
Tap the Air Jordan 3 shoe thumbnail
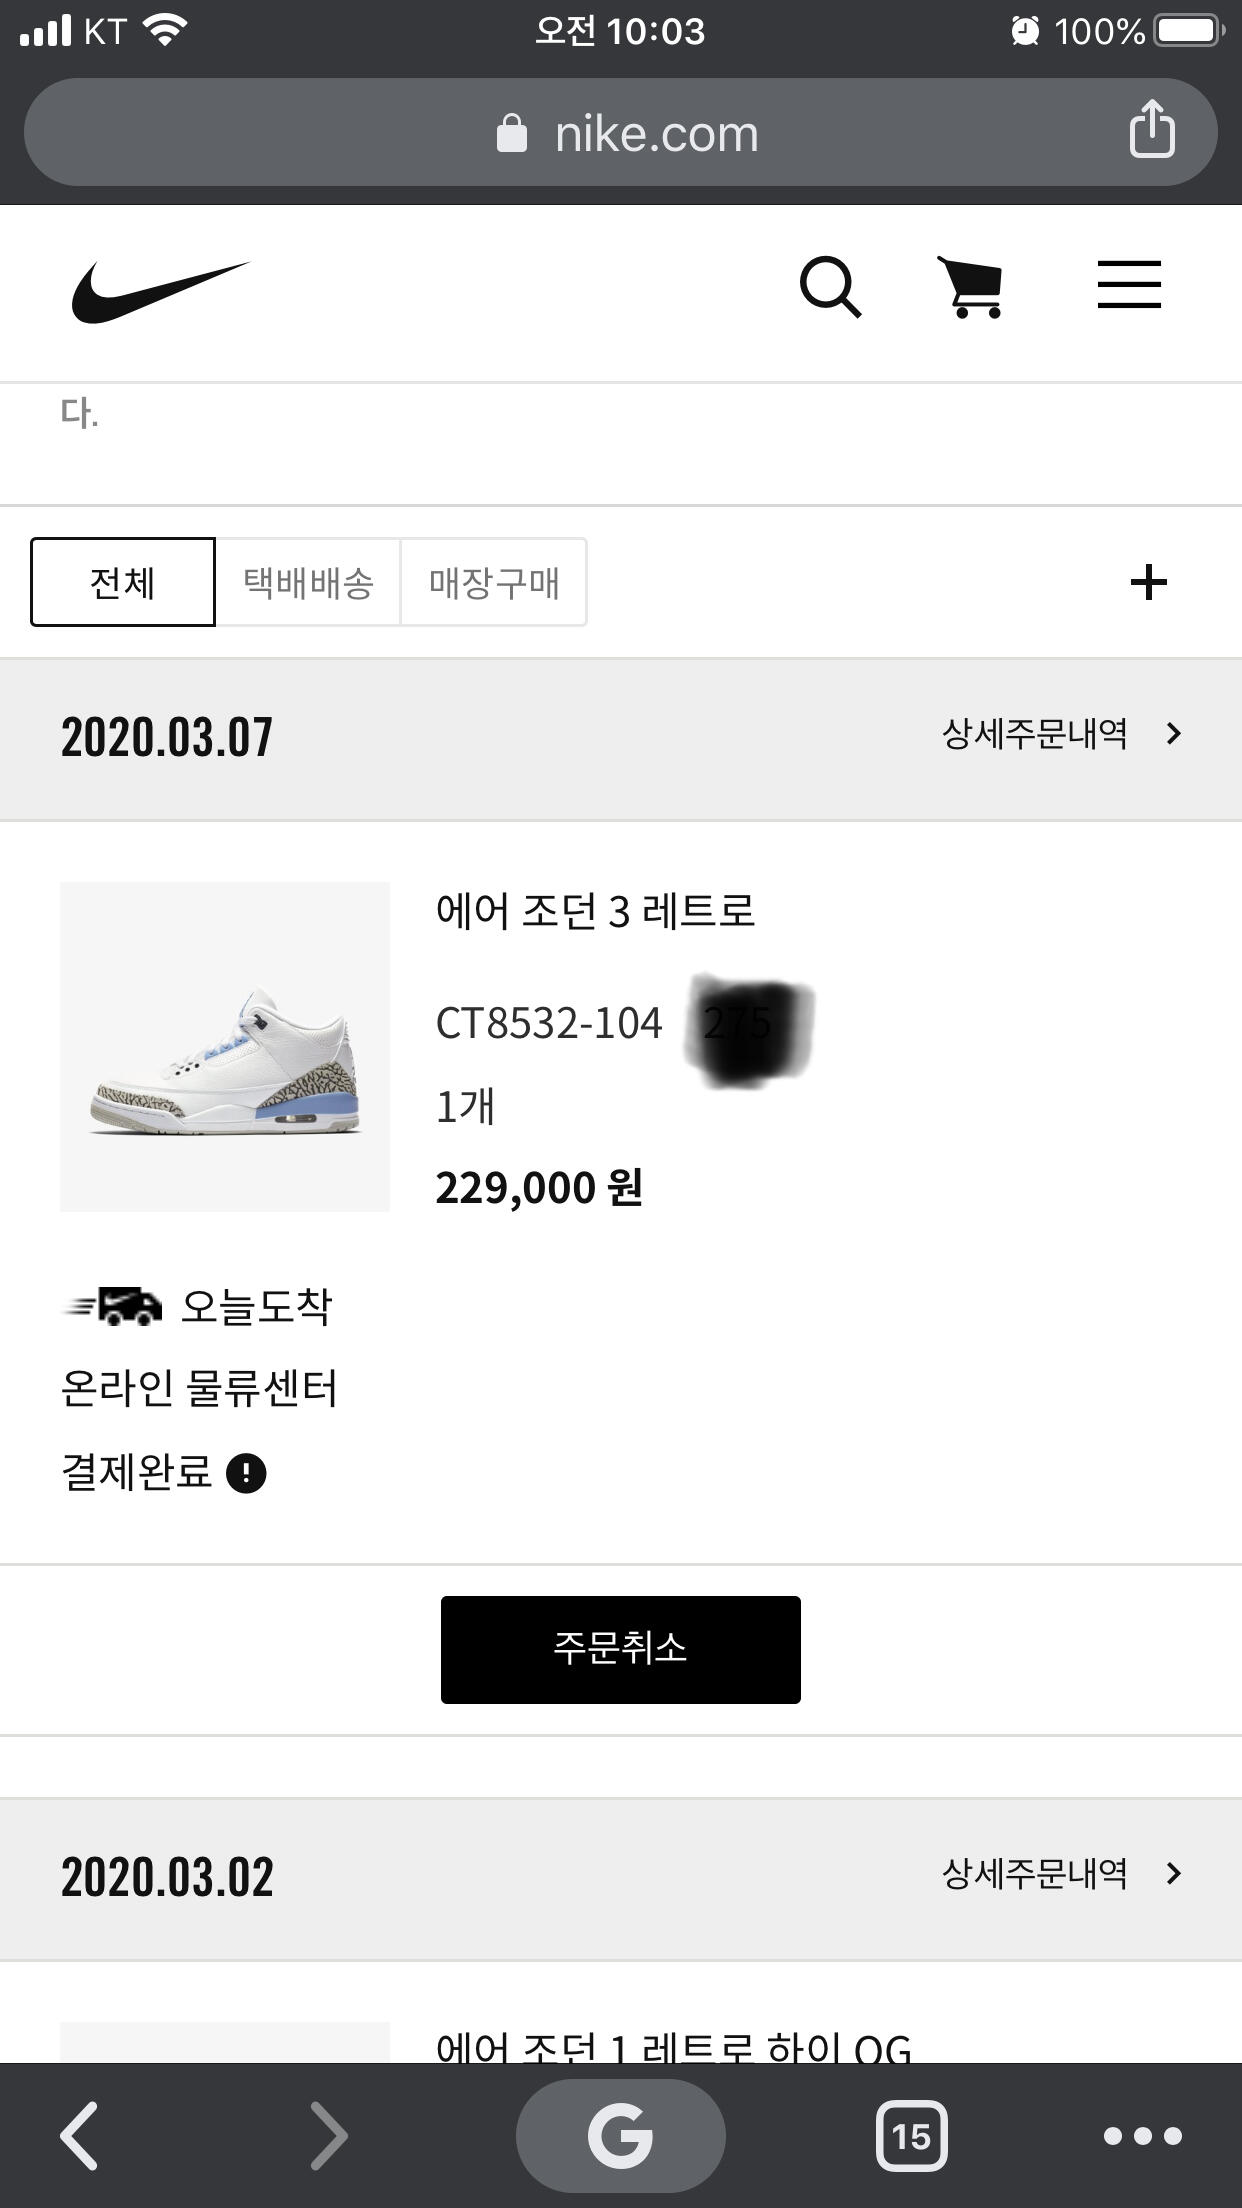click(225, 1046)
